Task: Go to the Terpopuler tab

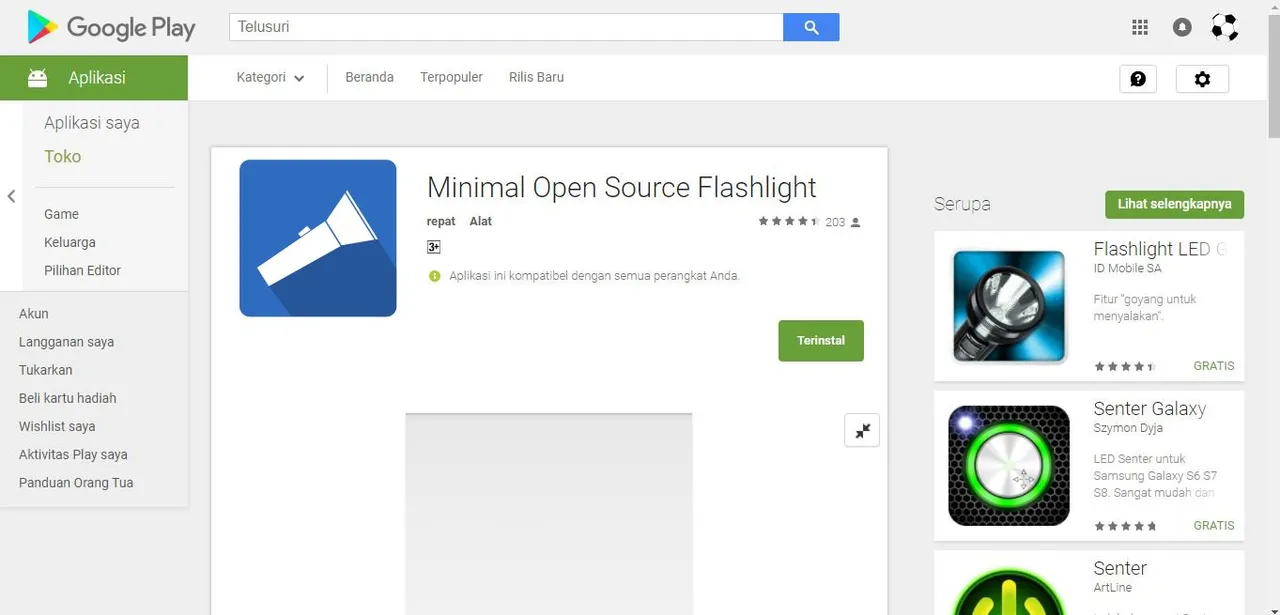Action: [x=451, y=77]
